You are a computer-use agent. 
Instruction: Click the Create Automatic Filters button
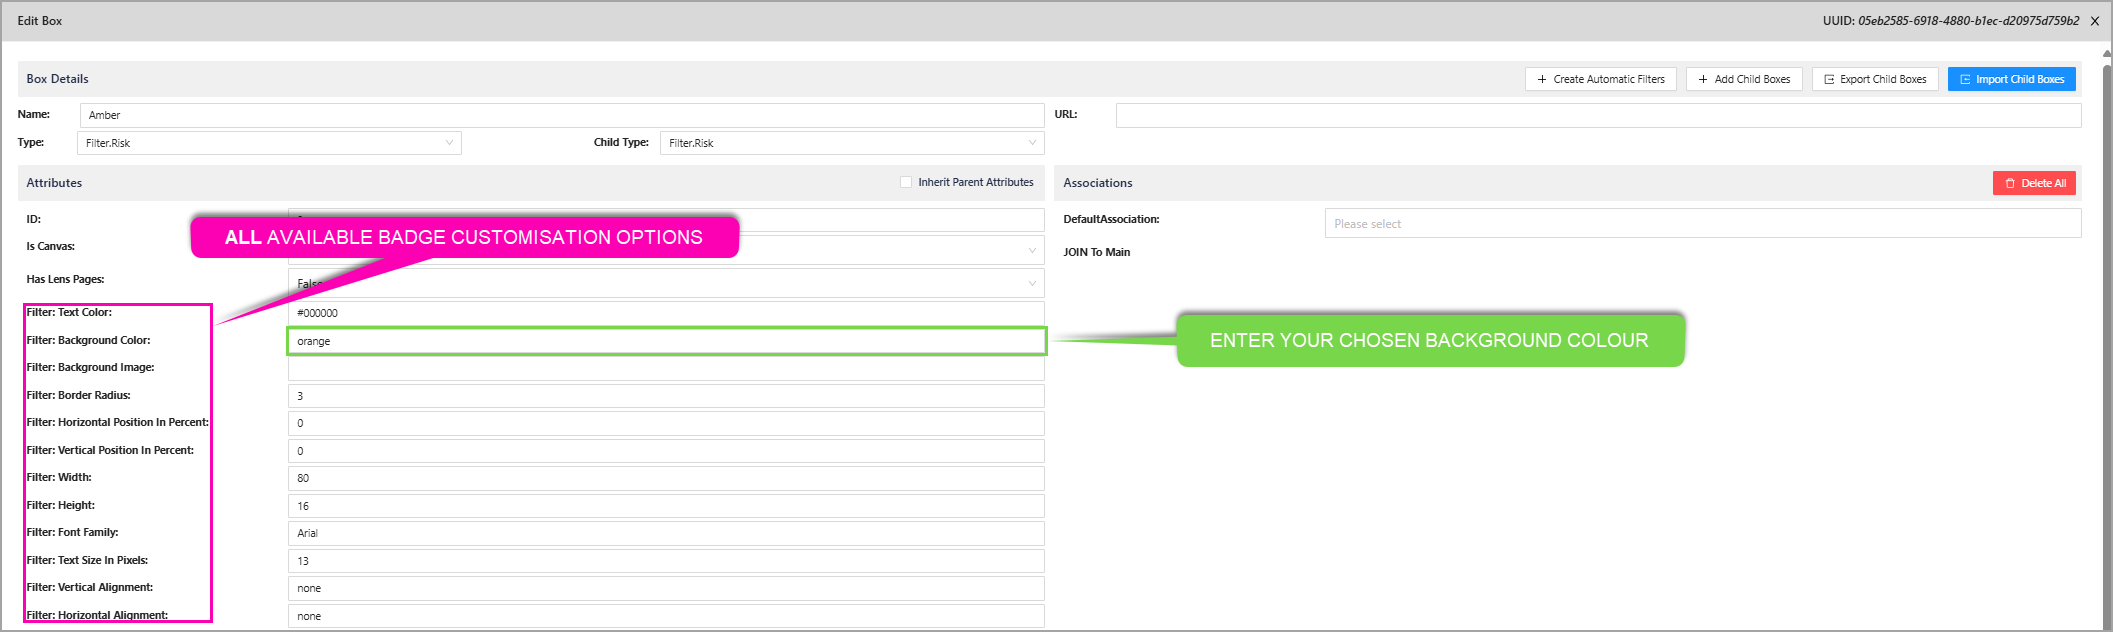[1600, 79]
